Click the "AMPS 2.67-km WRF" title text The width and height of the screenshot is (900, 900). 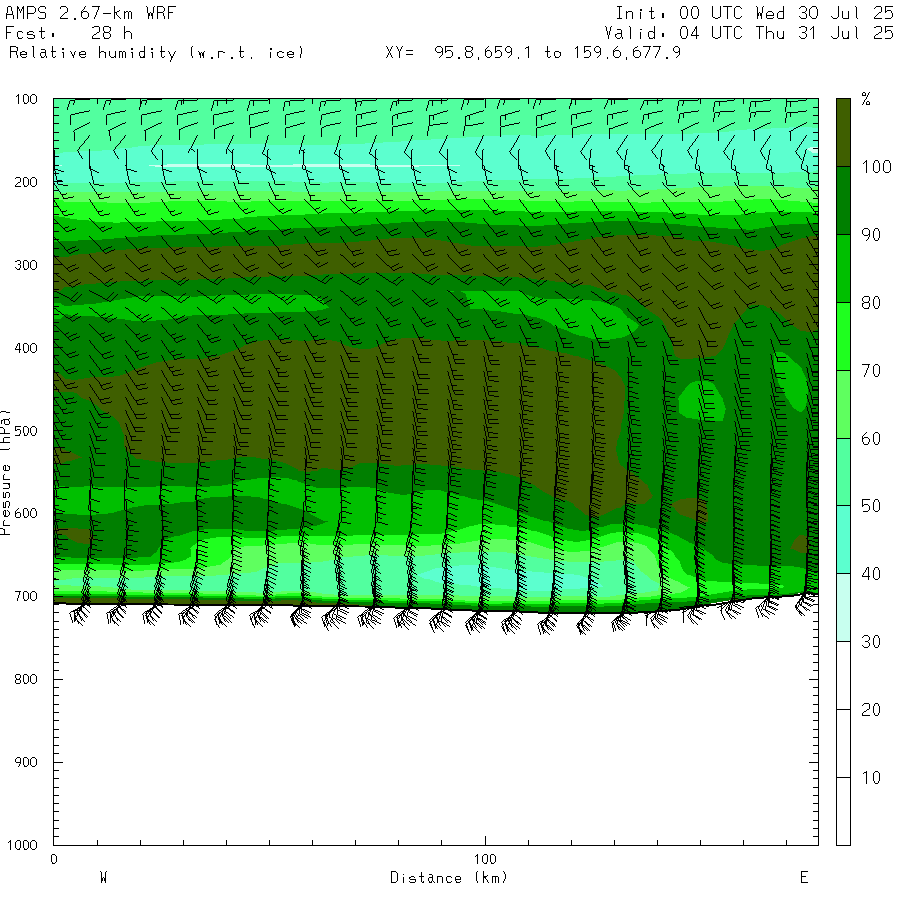pyautogui.click(x=90, y=13)
